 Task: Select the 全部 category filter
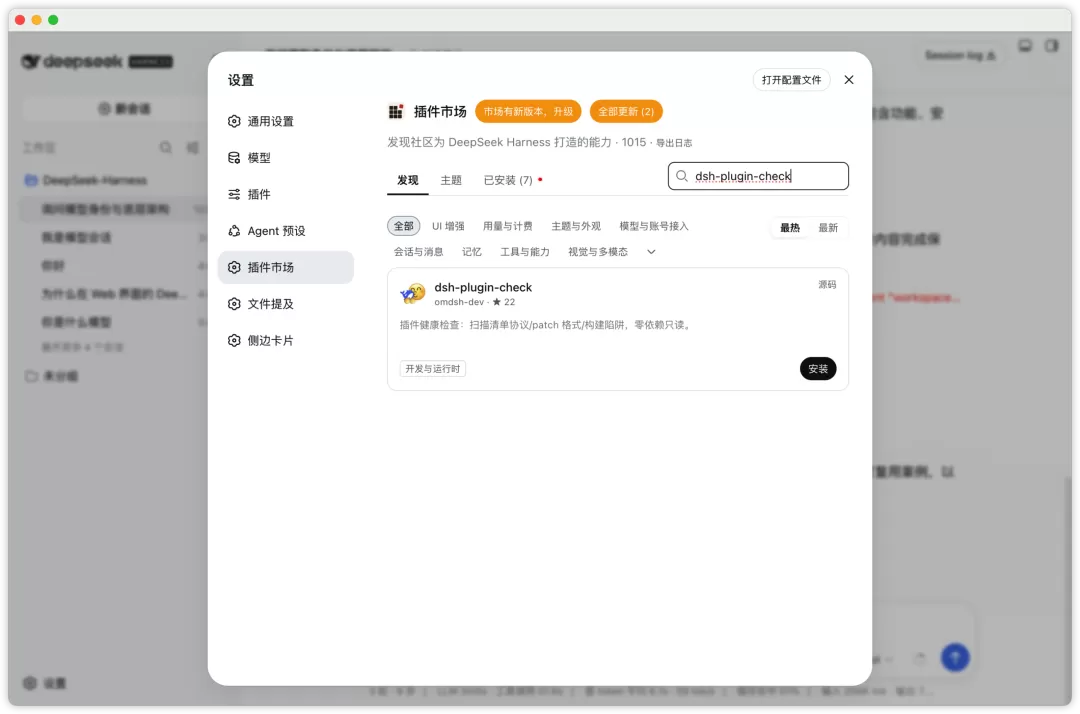[x=404, y=226]
